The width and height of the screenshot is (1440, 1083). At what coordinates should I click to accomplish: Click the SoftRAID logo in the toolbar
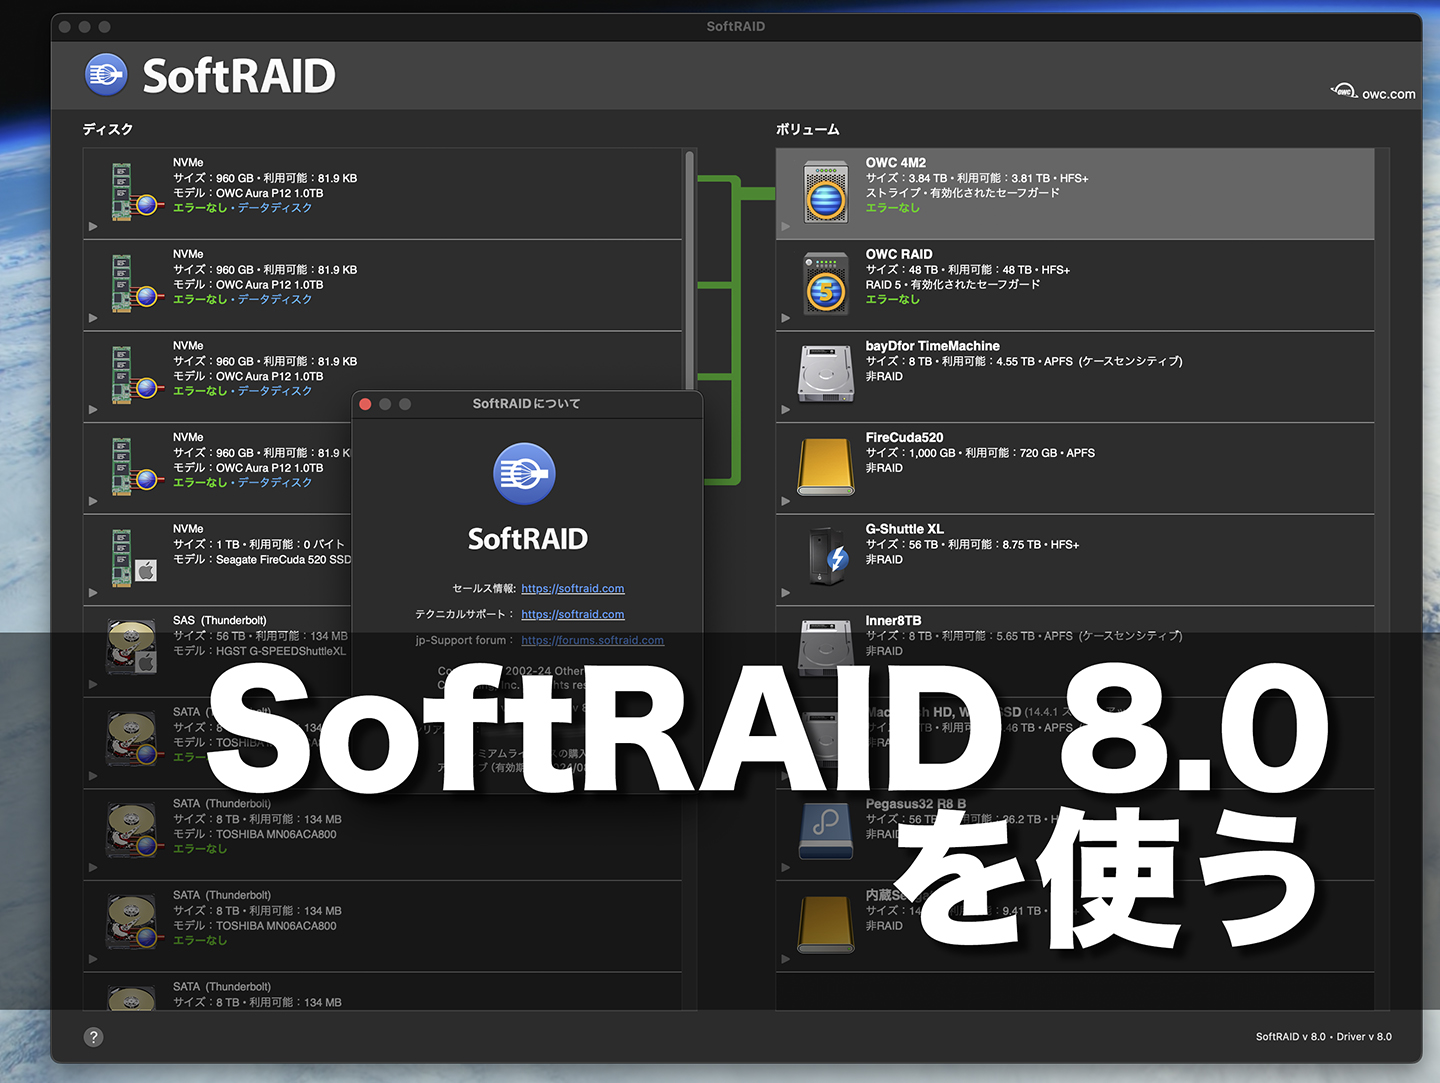106,74
